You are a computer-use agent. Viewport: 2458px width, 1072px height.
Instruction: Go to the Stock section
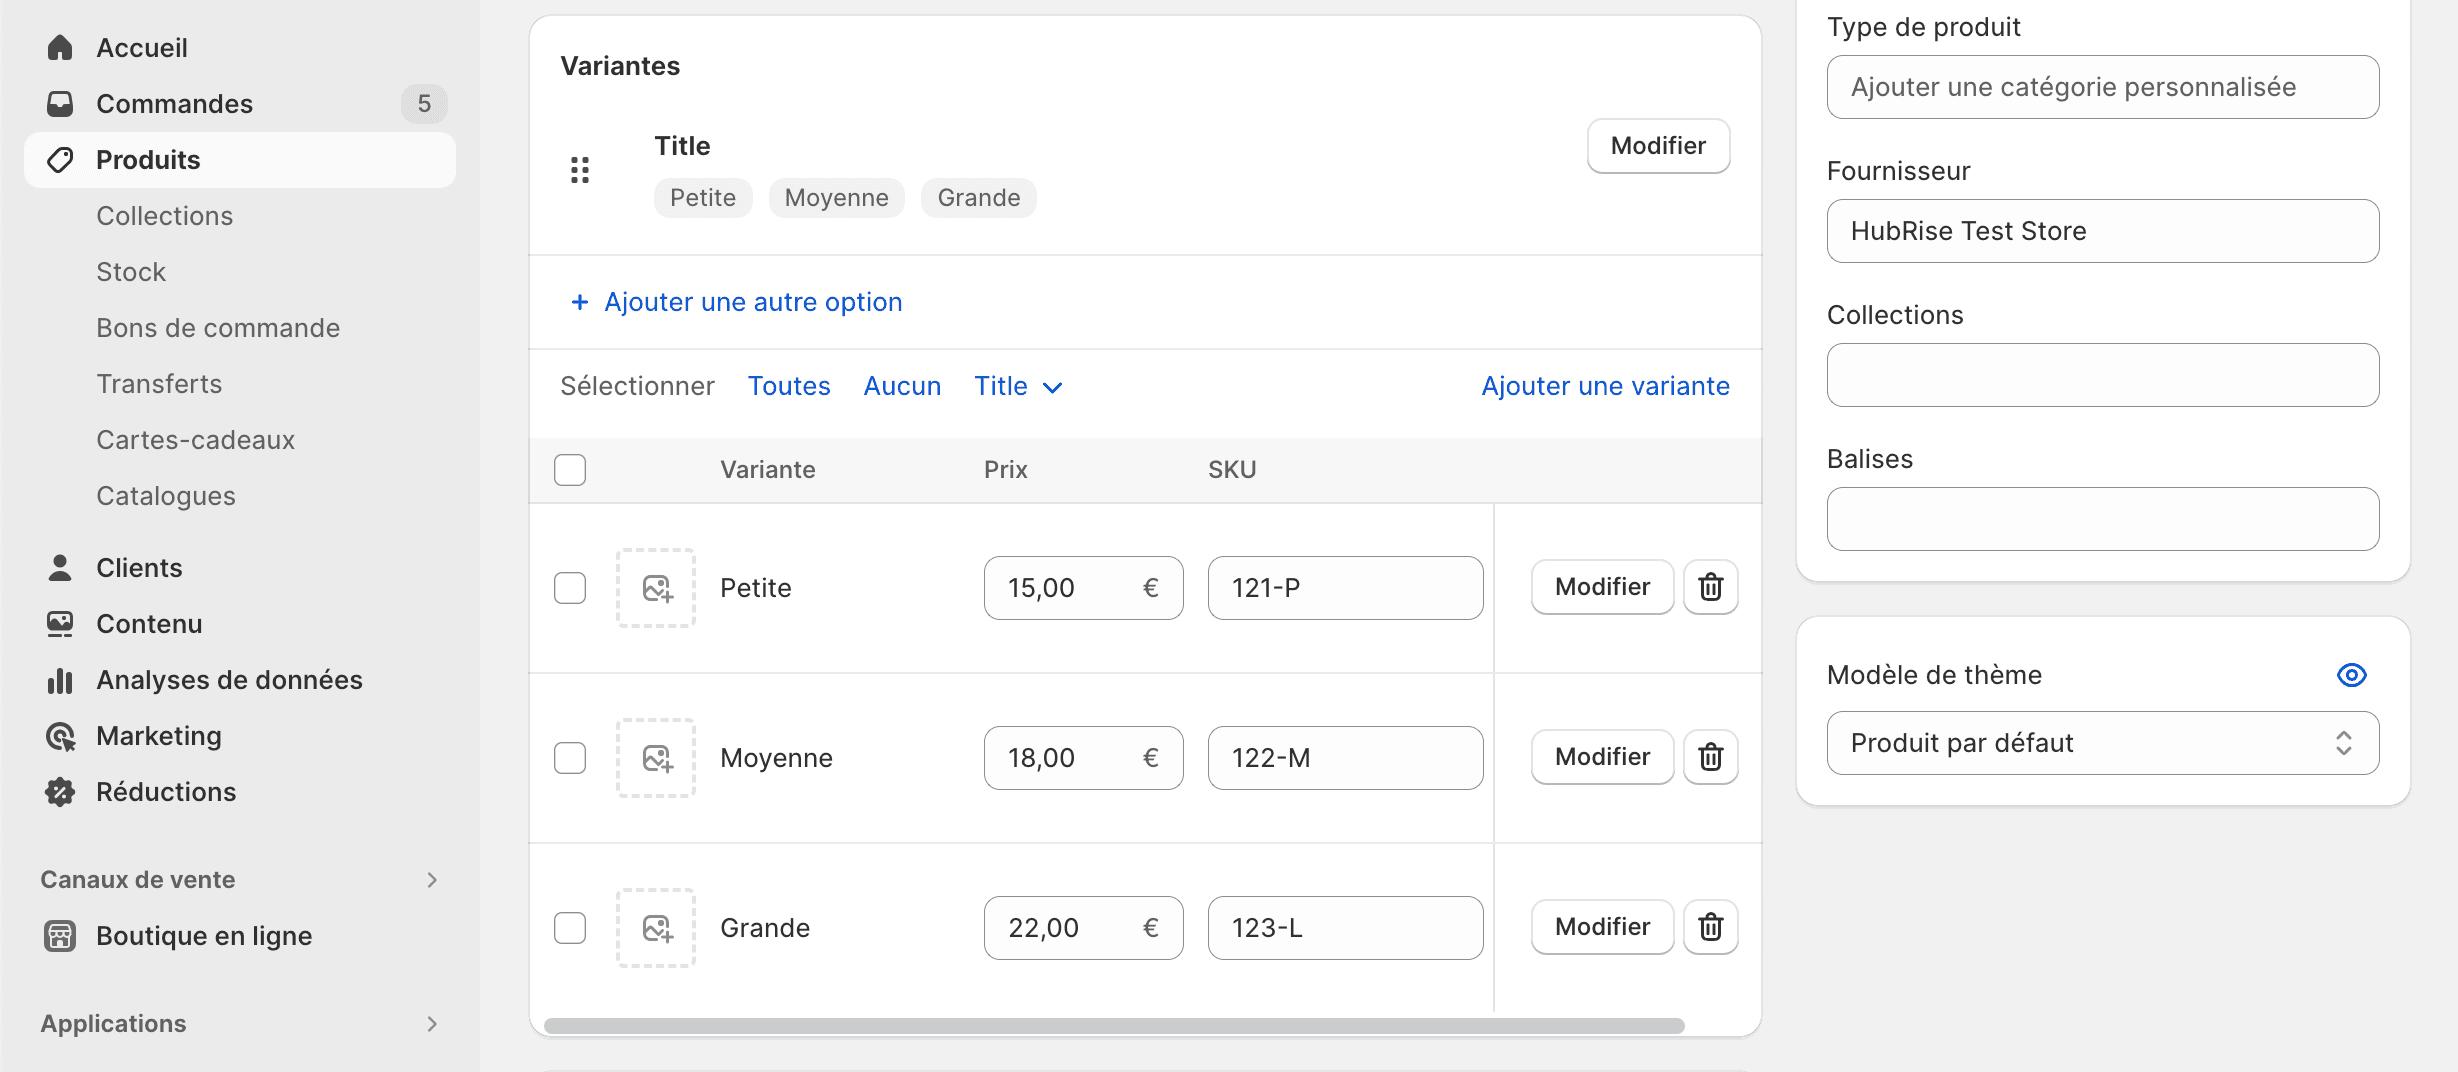(131, 271)
